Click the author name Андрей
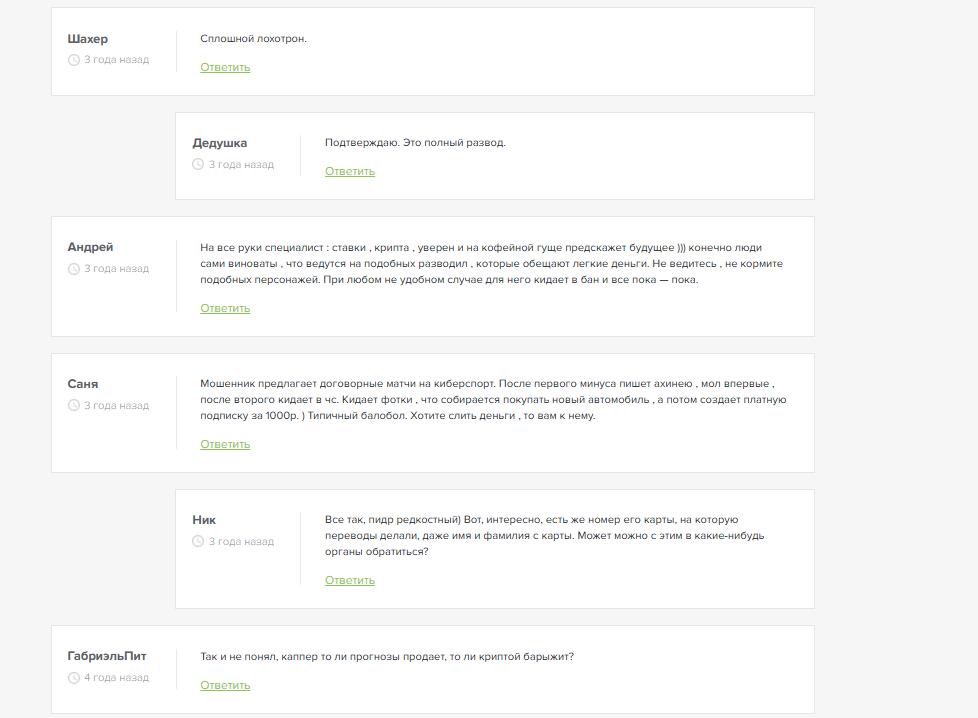This screenshot has height=718, width=978. point(91,247)
